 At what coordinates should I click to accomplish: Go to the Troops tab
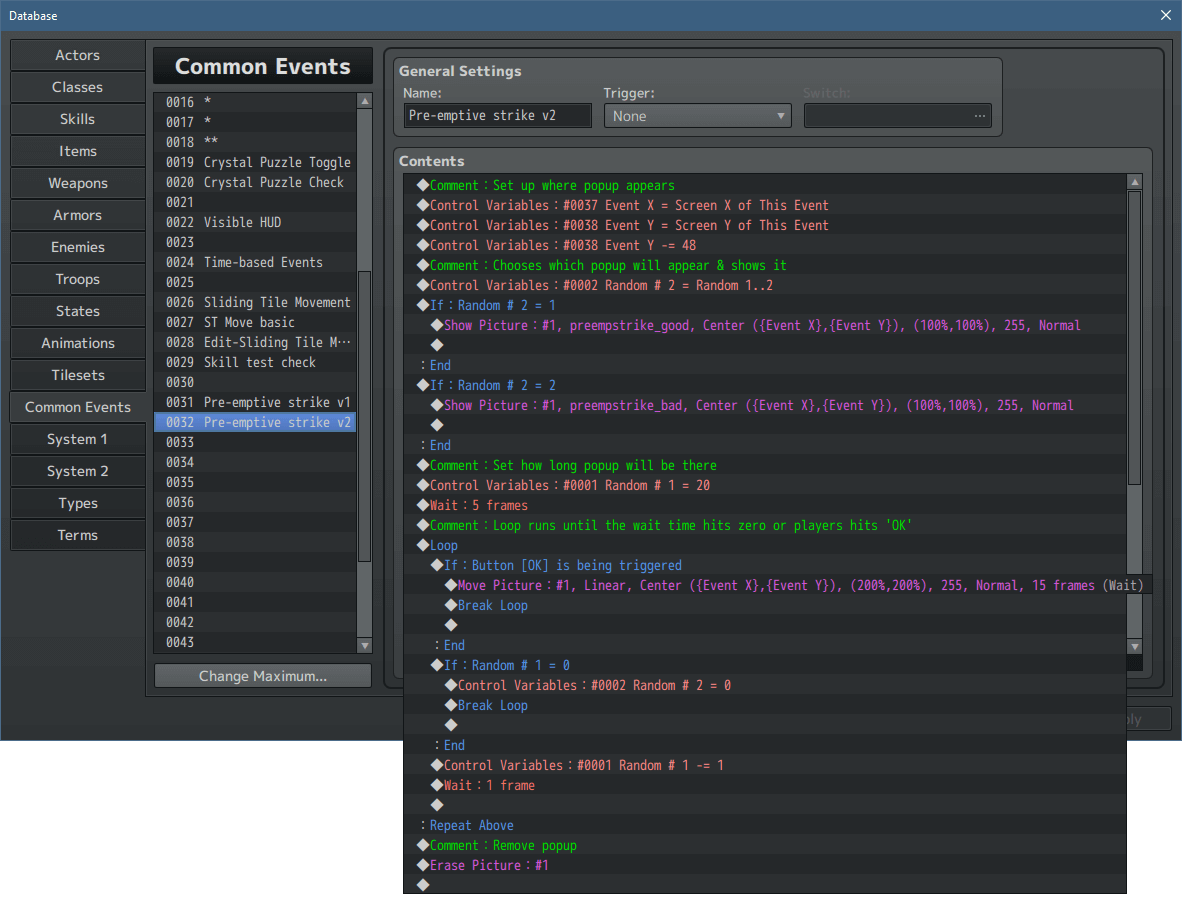pyautogui.click(x=78, y=280)
